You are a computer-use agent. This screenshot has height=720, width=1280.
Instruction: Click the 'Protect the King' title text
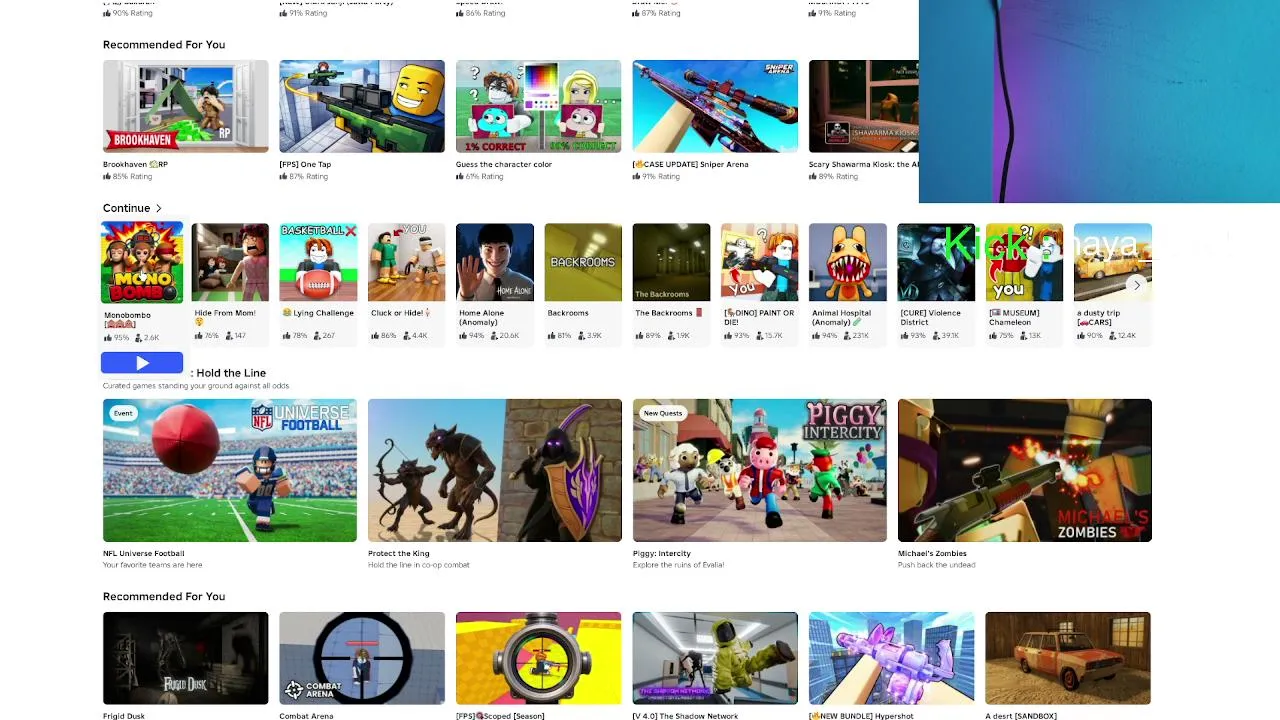point(398,553)
